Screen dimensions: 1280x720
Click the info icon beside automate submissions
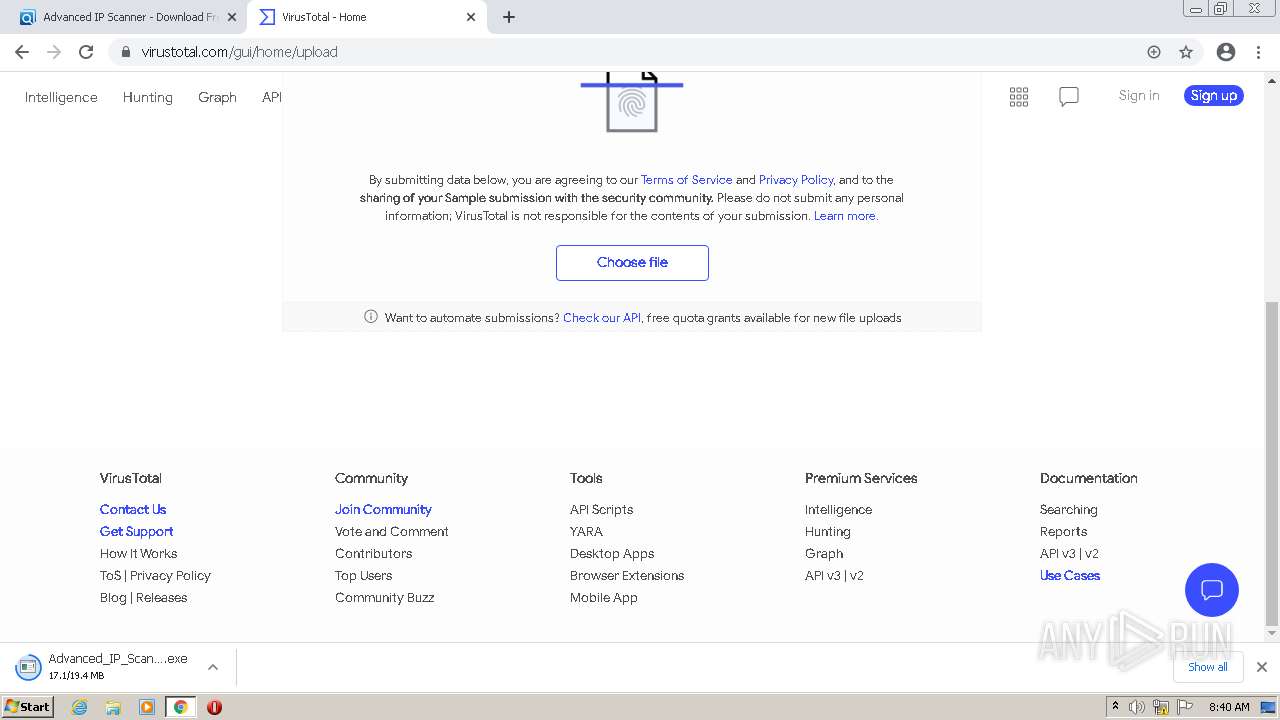pos(371,317)
